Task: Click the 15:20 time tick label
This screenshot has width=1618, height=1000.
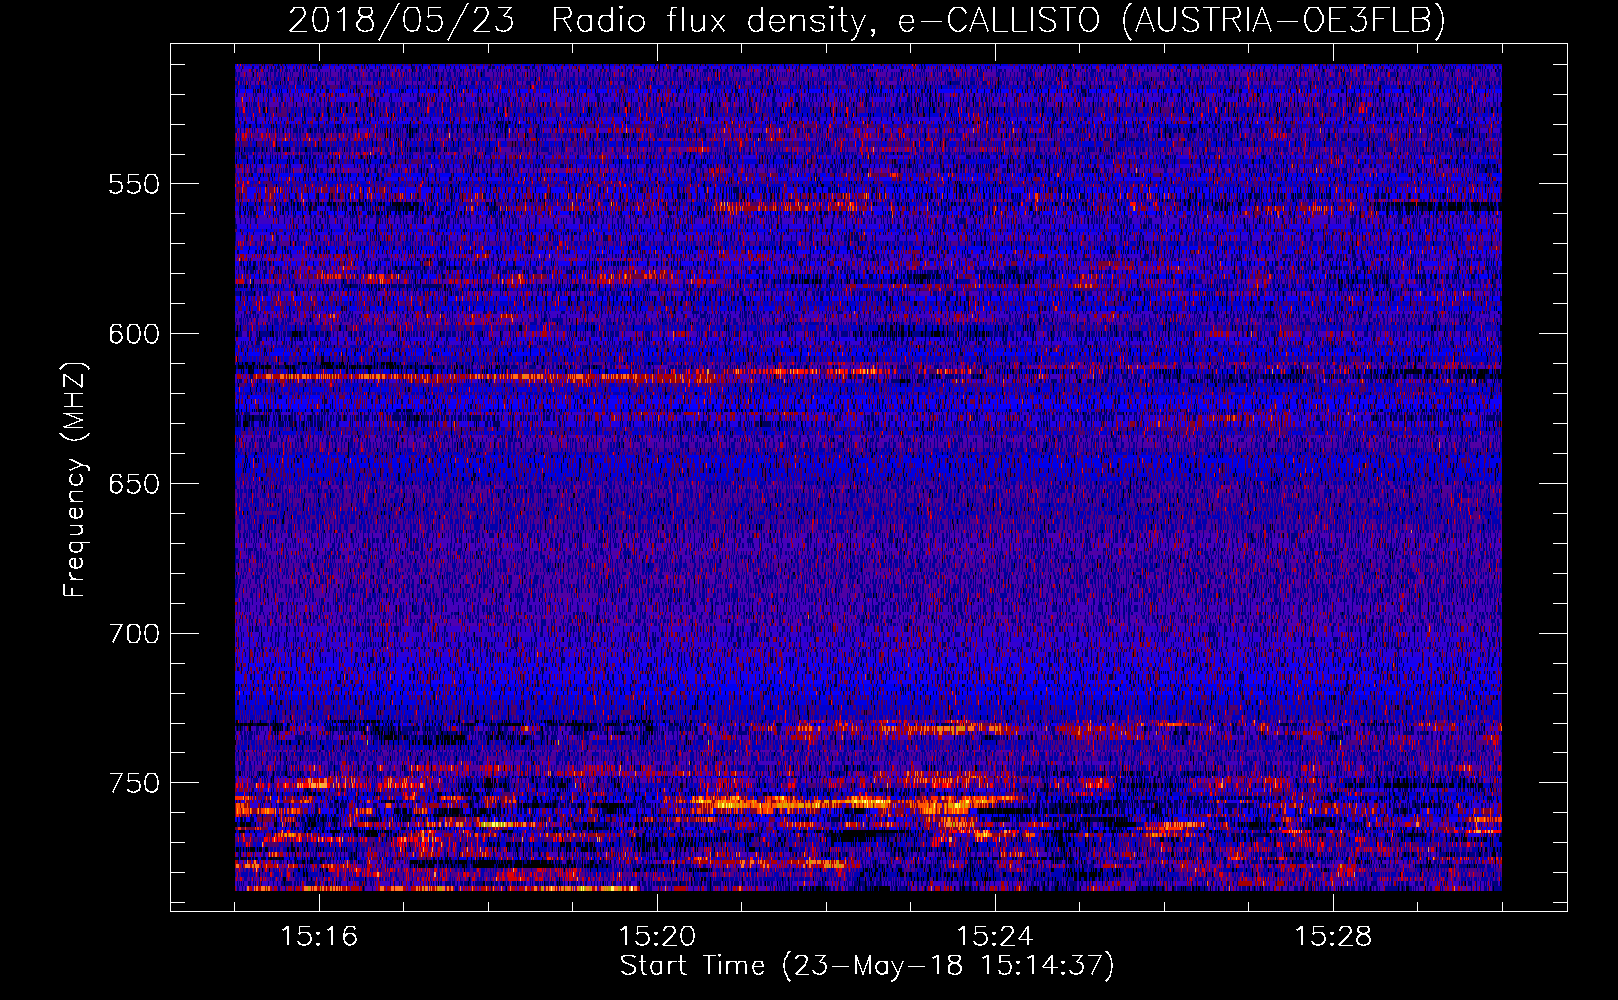Action: tap(657, 936)
